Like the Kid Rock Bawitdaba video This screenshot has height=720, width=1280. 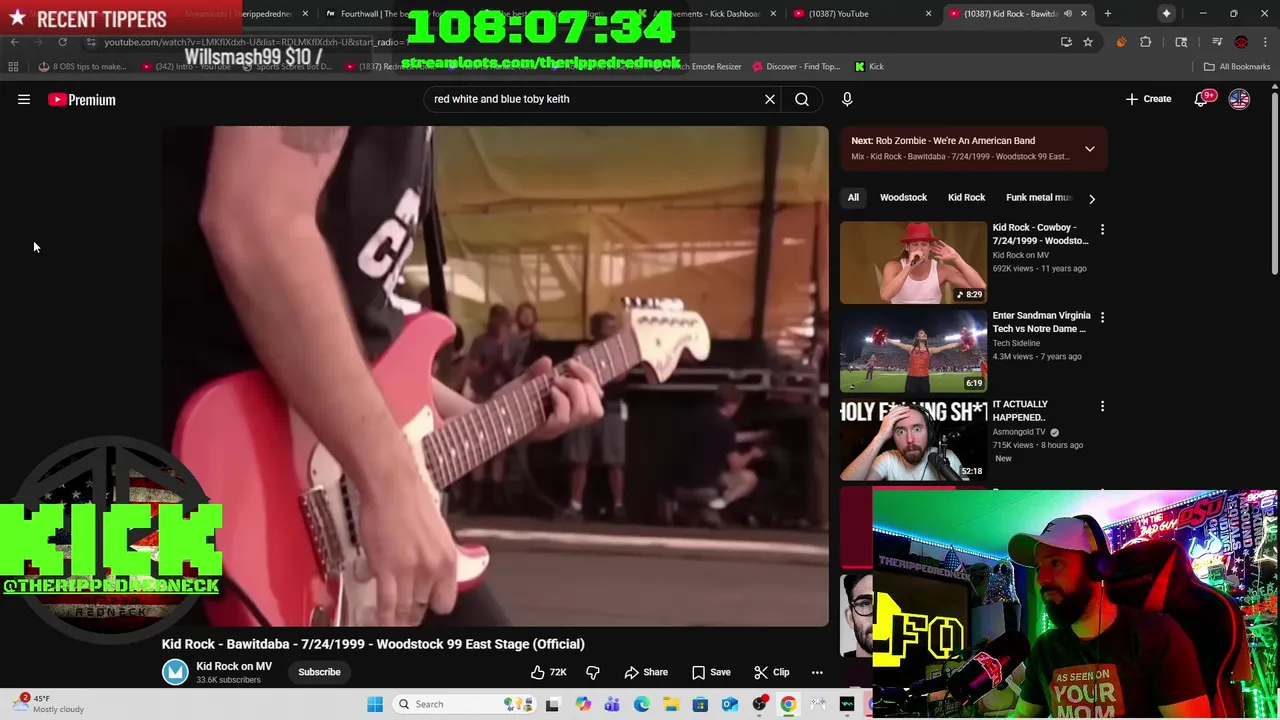(x=548, y=672)
